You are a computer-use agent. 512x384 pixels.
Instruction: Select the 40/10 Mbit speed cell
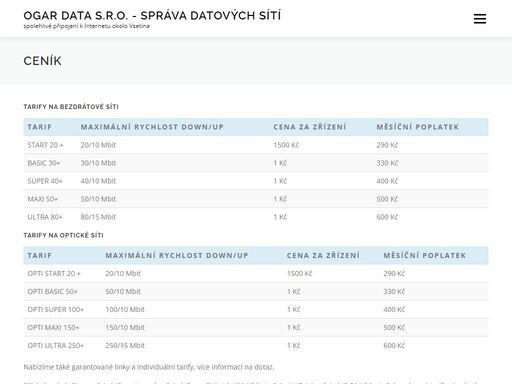tap(98, 181)
